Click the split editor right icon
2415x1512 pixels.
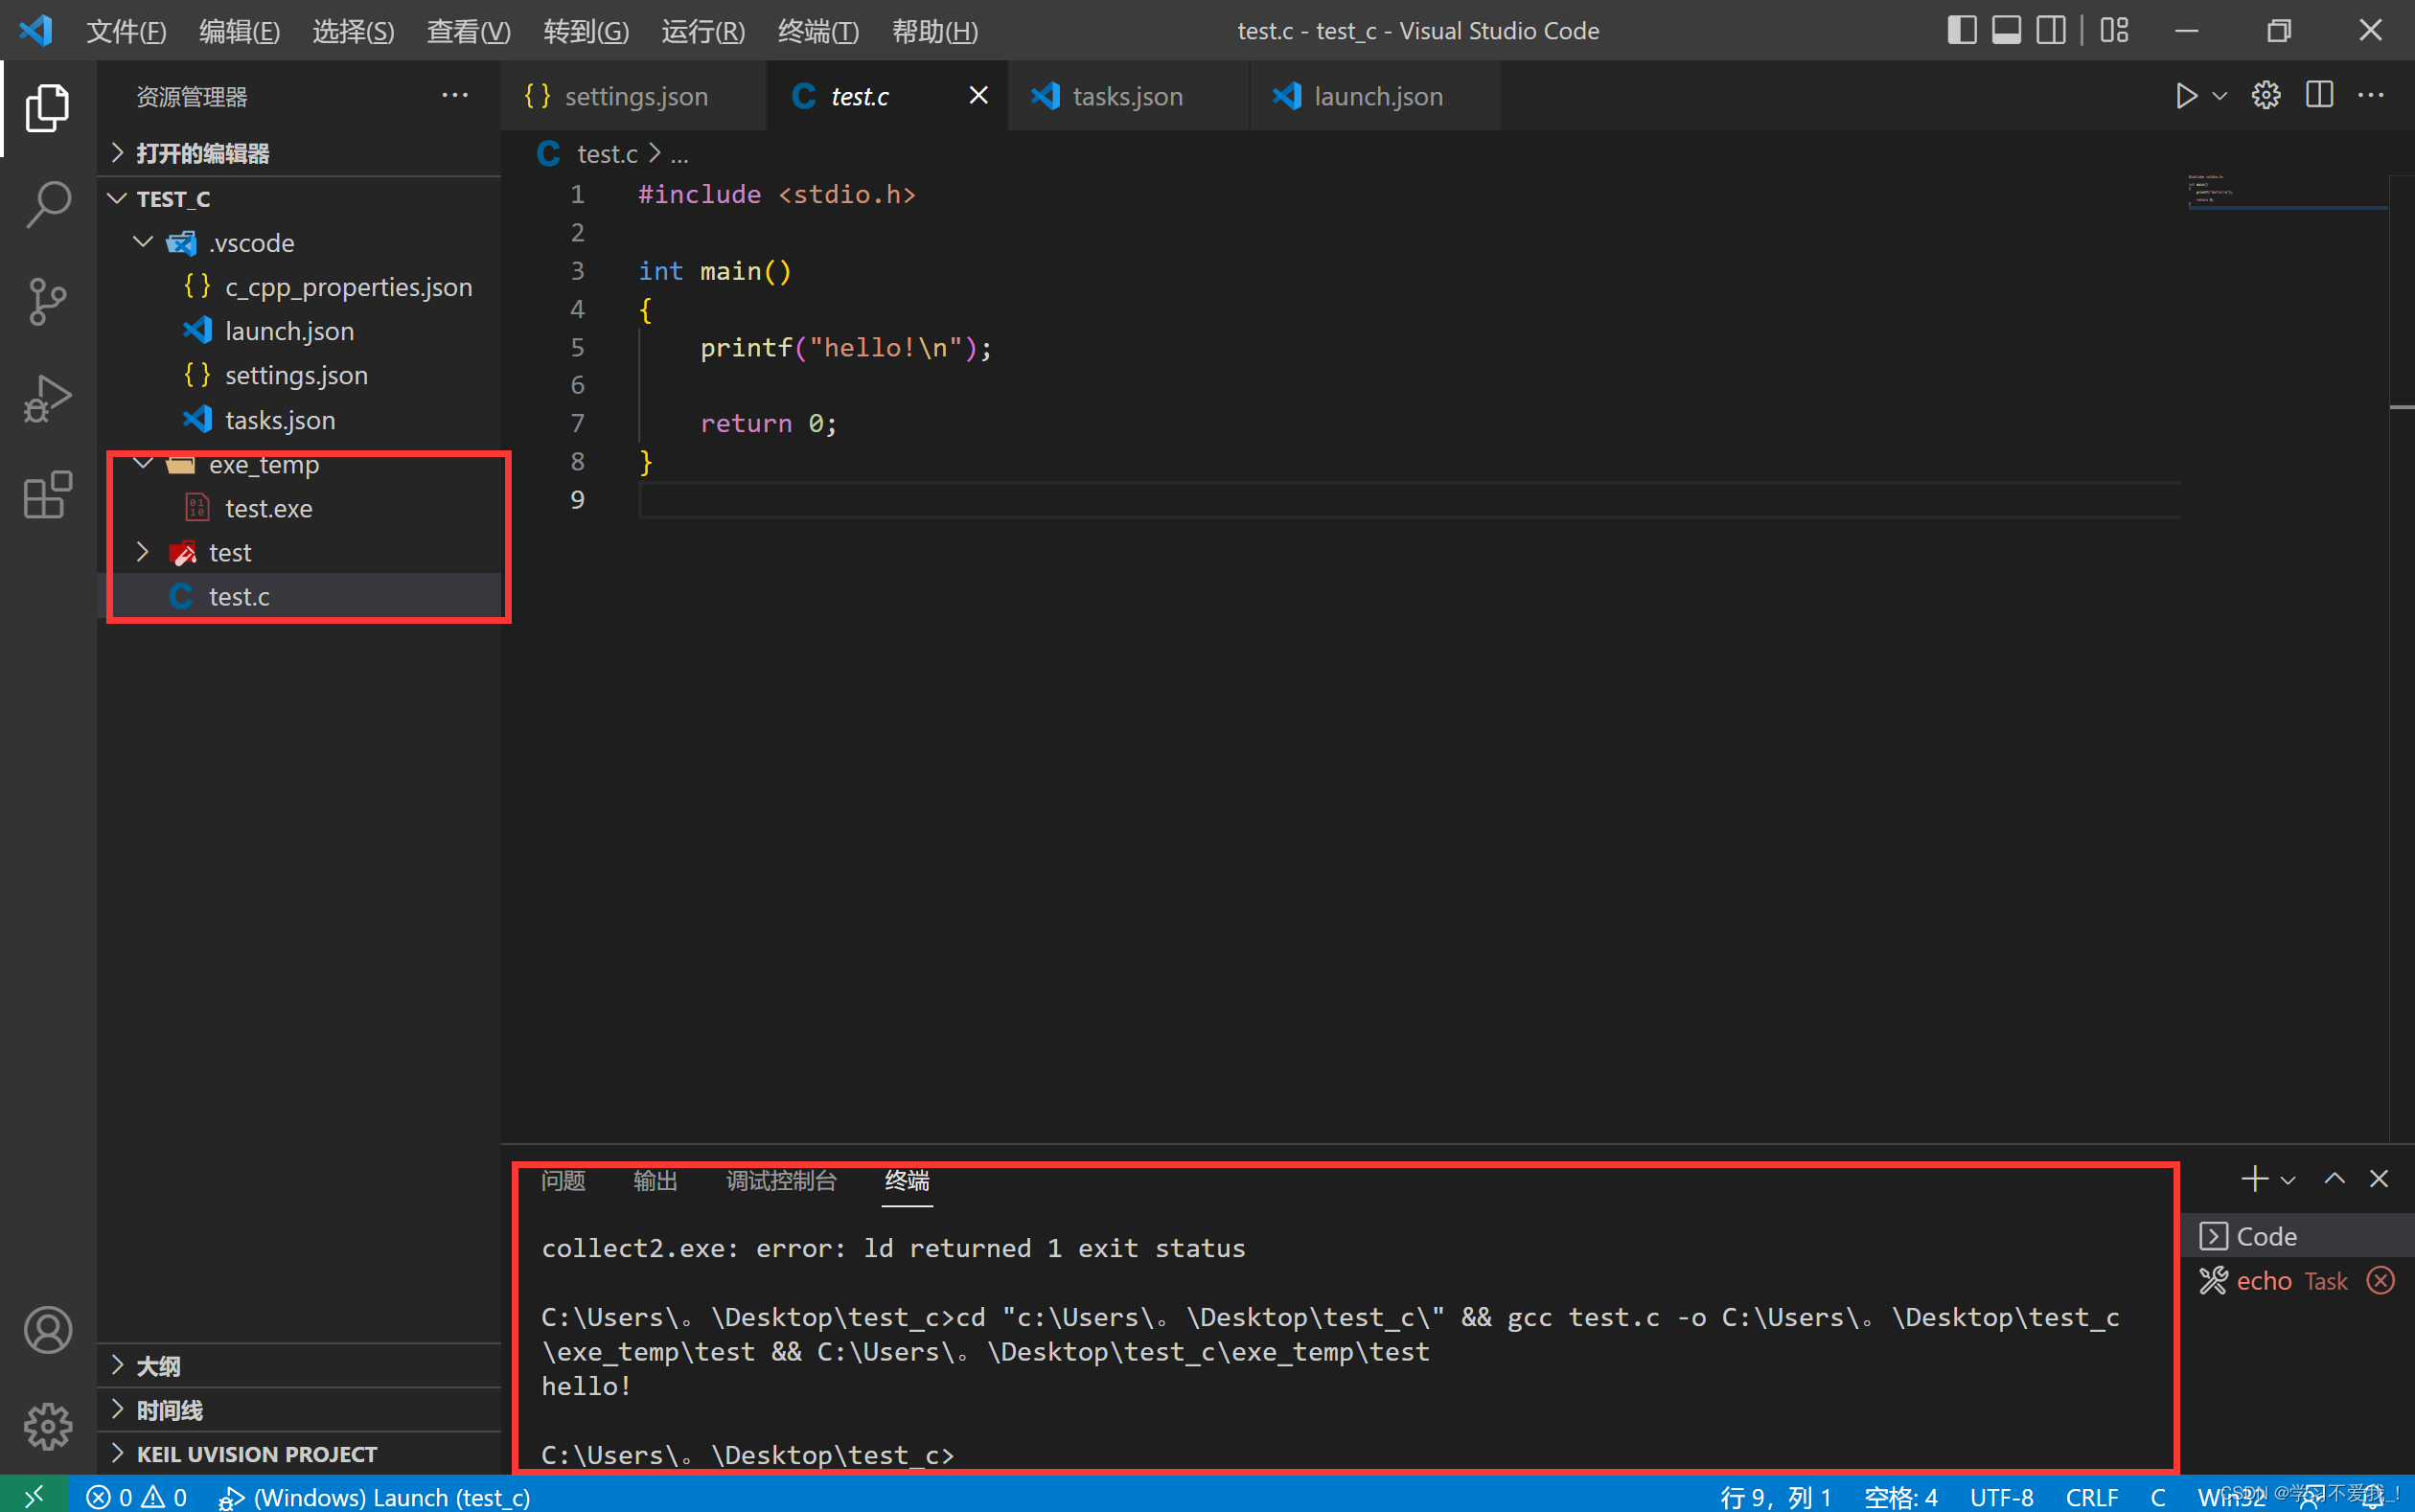pyautogui.click(x=2319, y=96)
